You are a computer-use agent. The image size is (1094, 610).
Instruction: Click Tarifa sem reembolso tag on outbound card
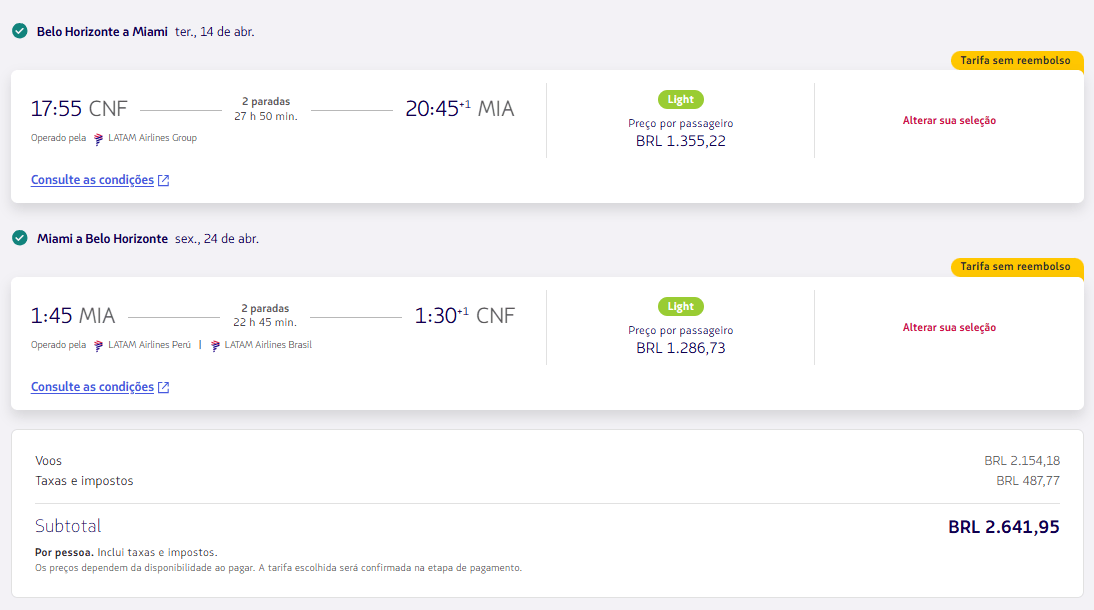[x=1015, y=61]
